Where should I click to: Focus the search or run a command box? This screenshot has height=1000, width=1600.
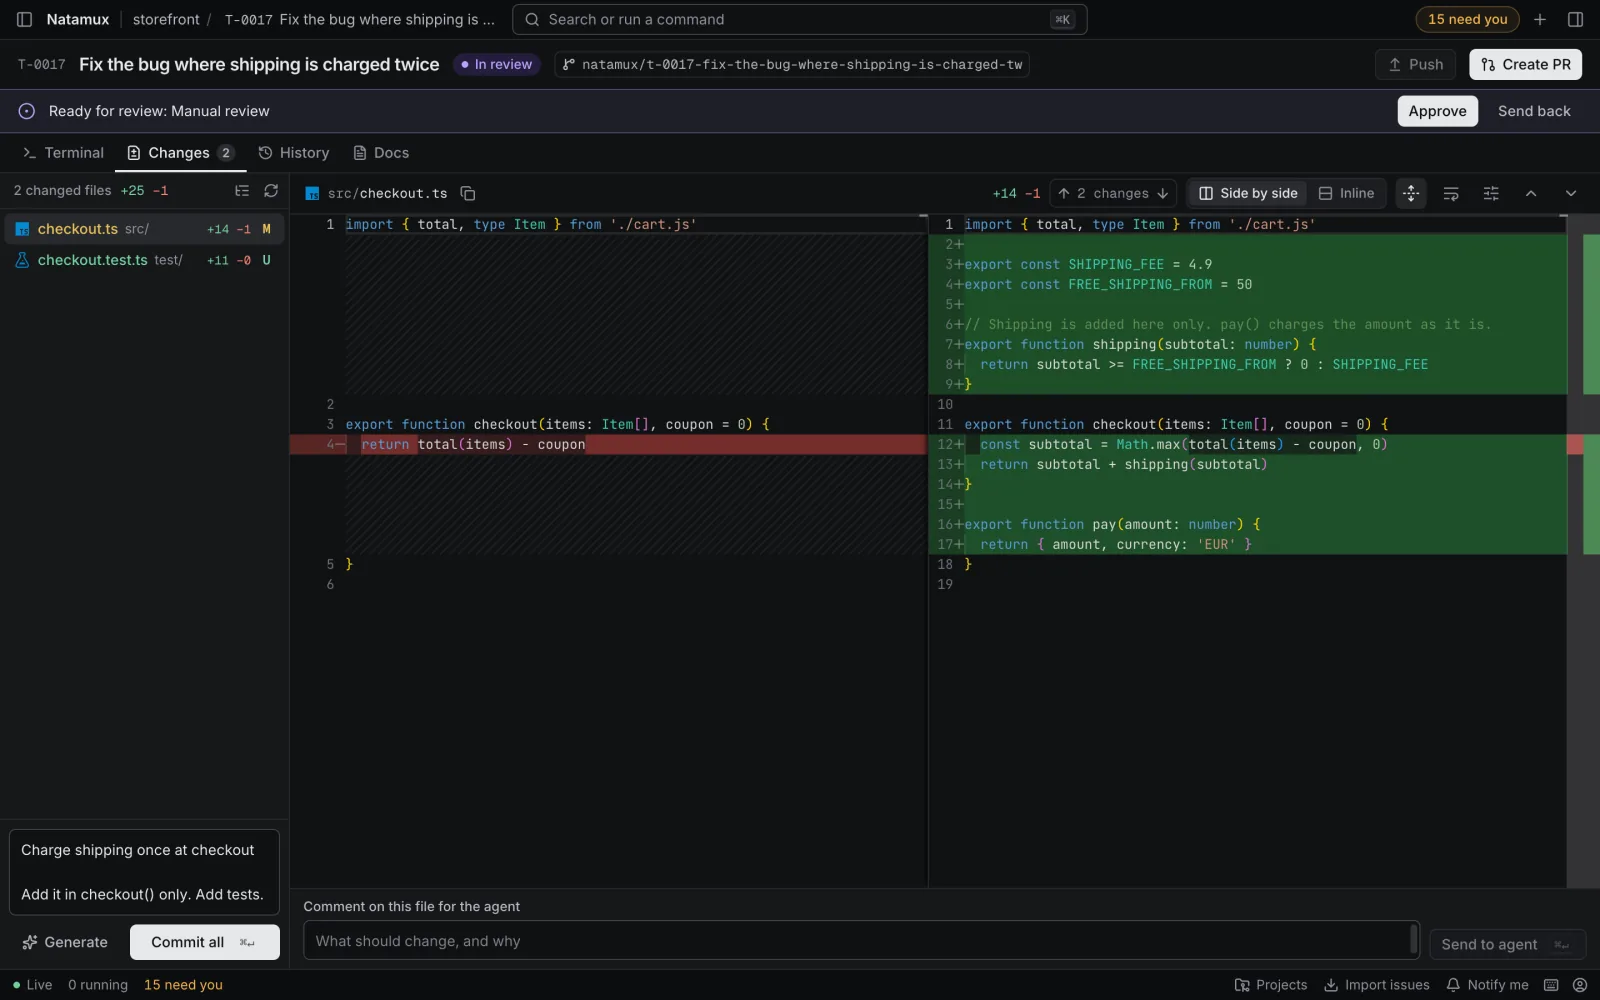point(799,19)
